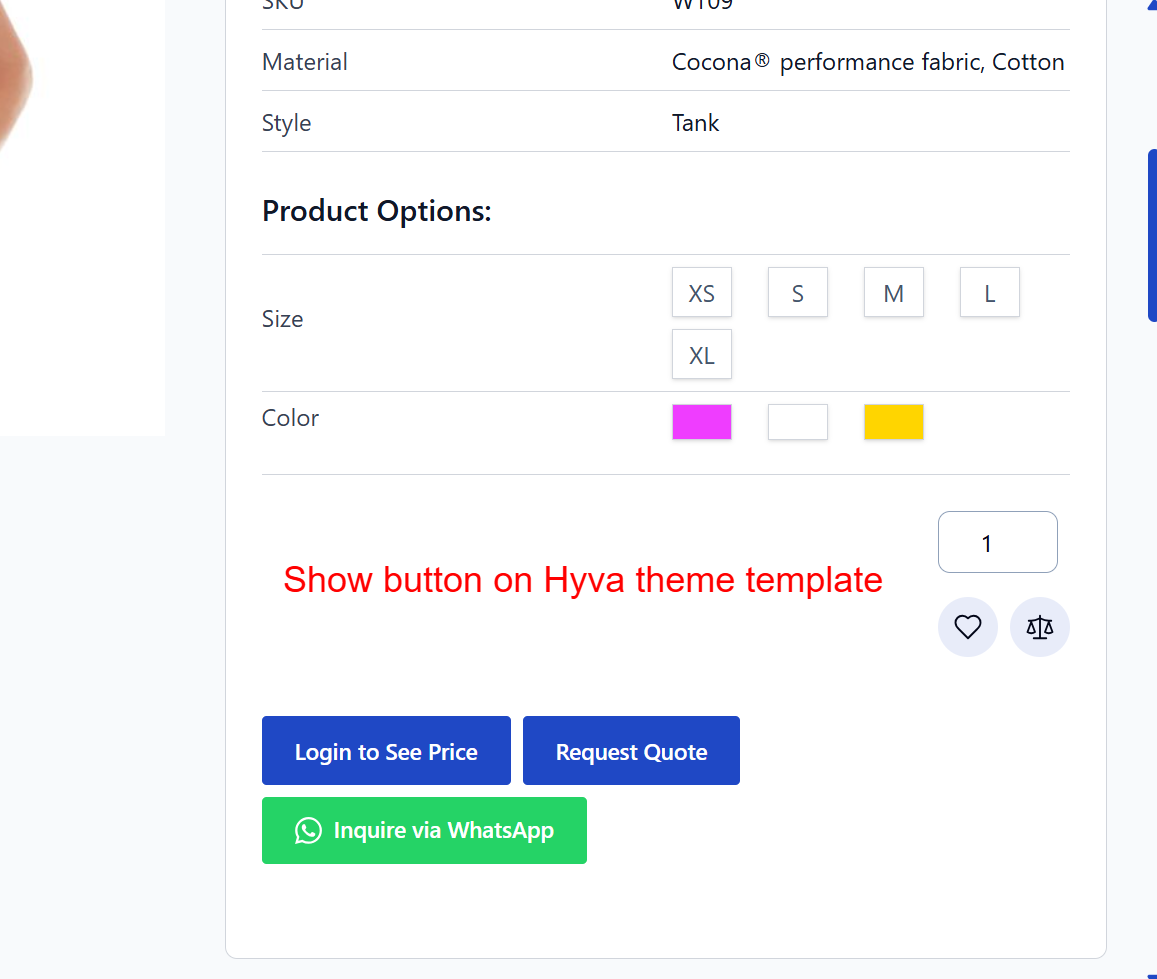Focus the quantity input field

pos(997,543)
